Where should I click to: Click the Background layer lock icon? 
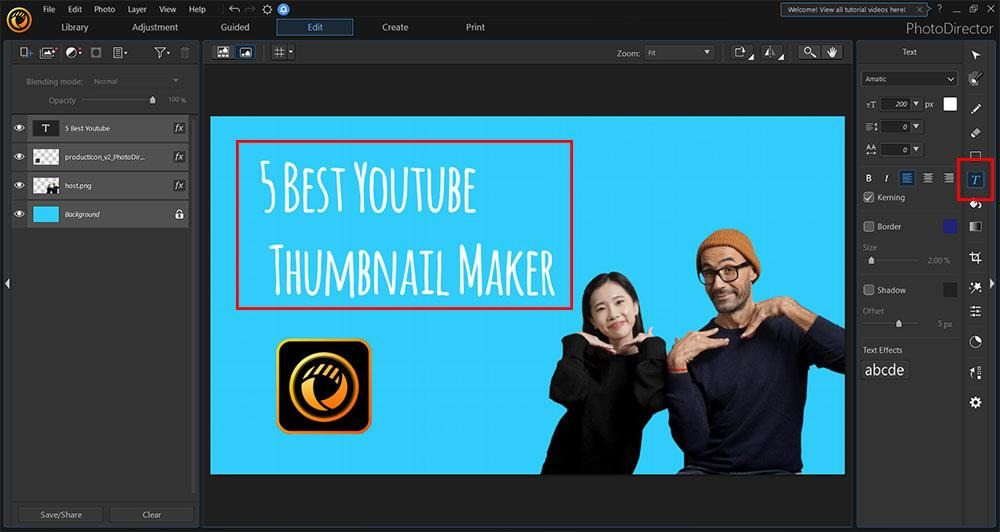[179, 214]
